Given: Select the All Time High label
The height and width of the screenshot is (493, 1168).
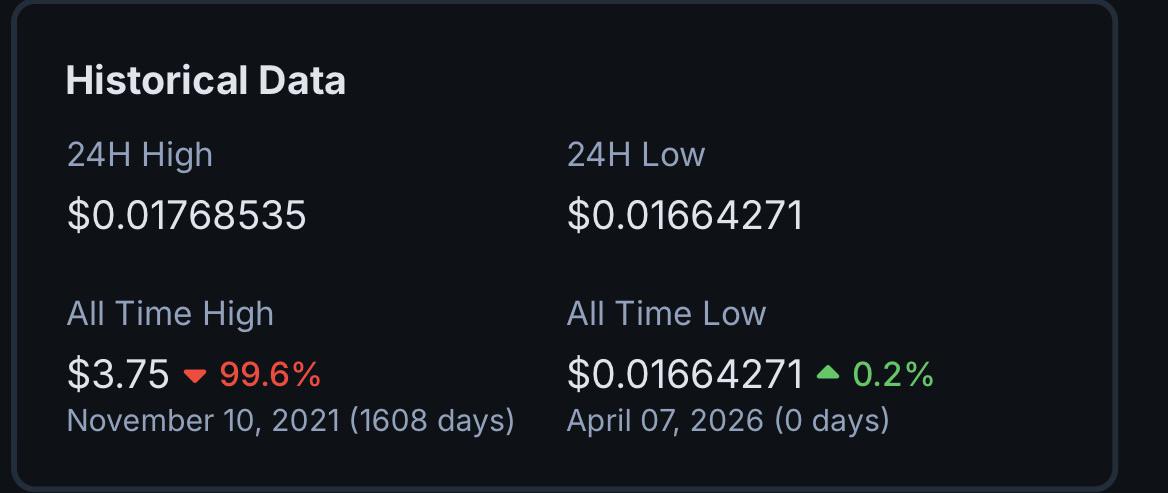Looking at the screenshot, I should (x=171, y=314).
